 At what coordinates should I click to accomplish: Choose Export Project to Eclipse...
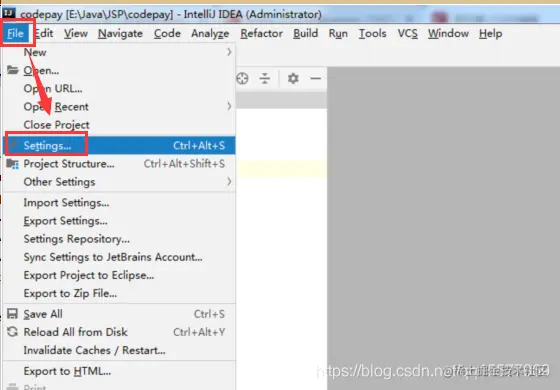pos(119,275)
